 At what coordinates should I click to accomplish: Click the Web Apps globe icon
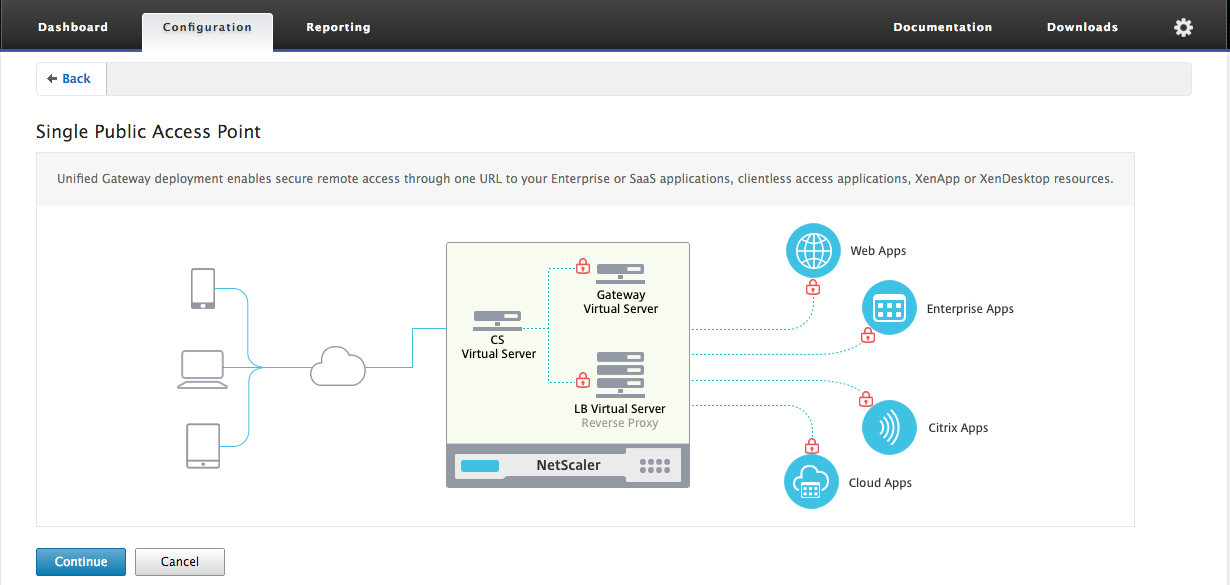(x=813, y=250)
